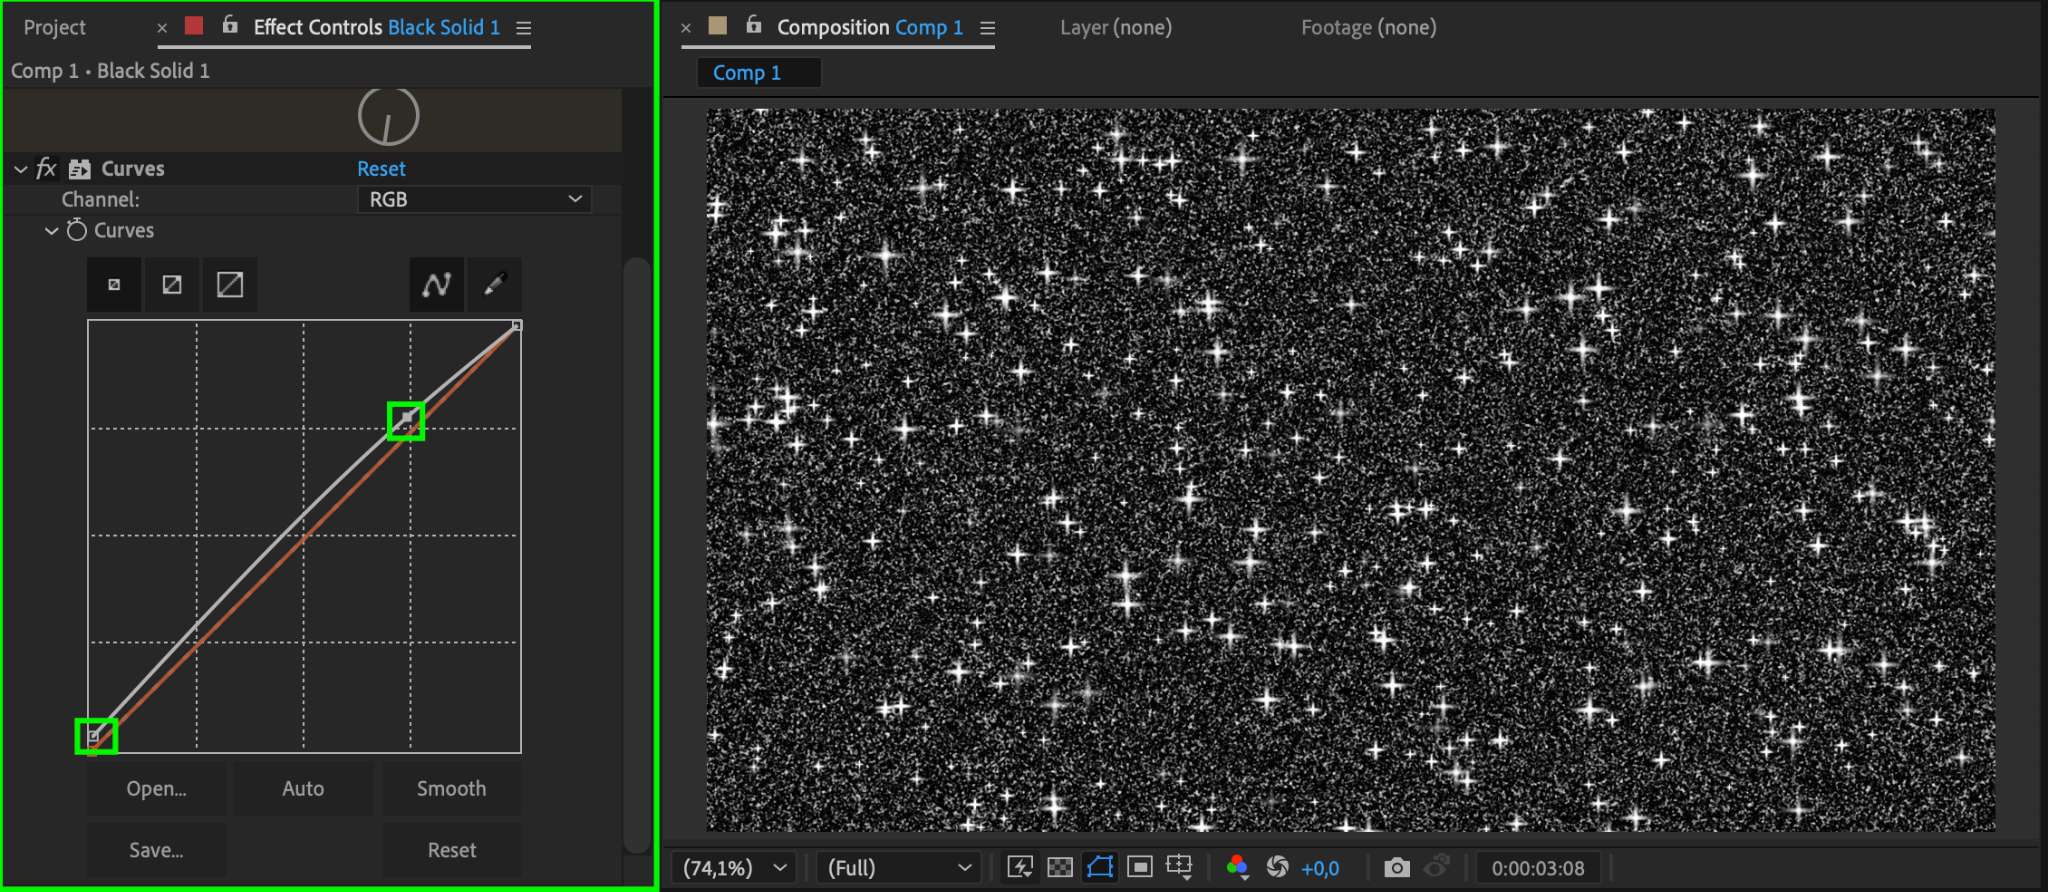Click the Smooth button under curves
The image size is (2048, 892).
point(451,789)
